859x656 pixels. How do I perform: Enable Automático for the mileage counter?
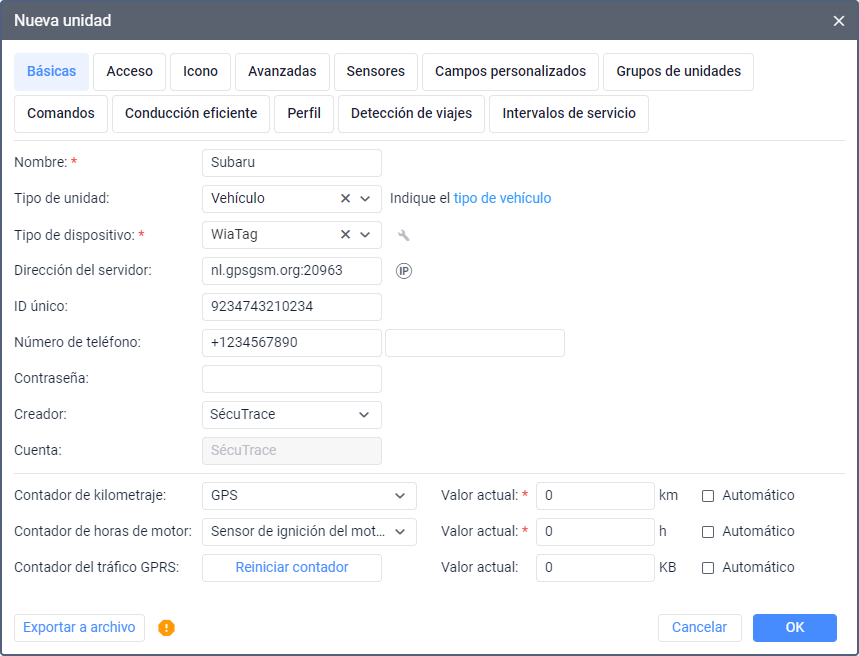click(x=708, y=495)
